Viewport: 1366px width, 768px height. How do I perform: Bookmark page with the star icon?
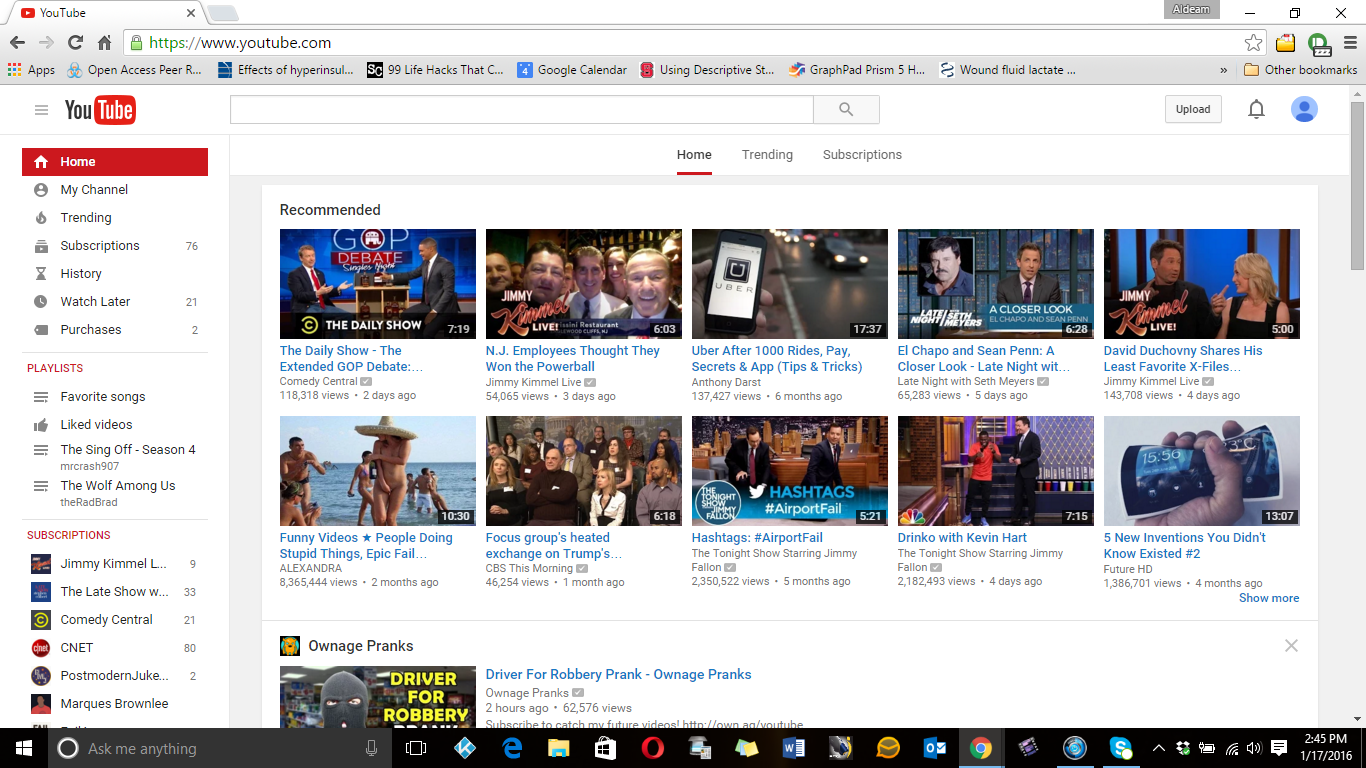1253,43
